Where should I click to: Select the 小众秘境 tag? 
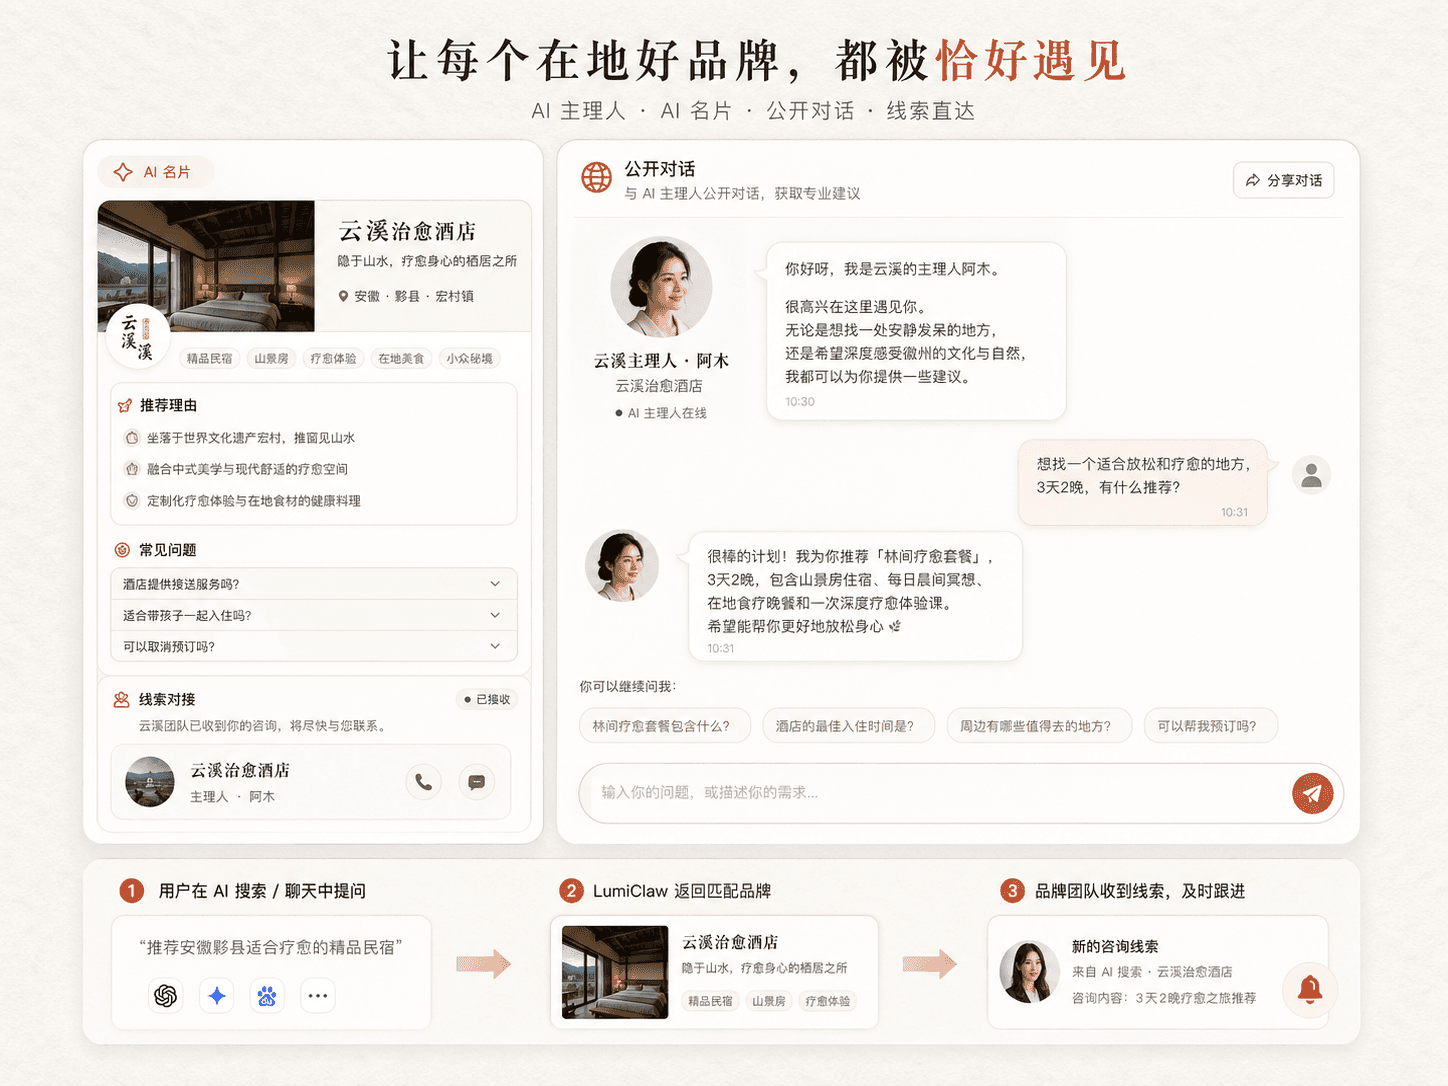469,358
